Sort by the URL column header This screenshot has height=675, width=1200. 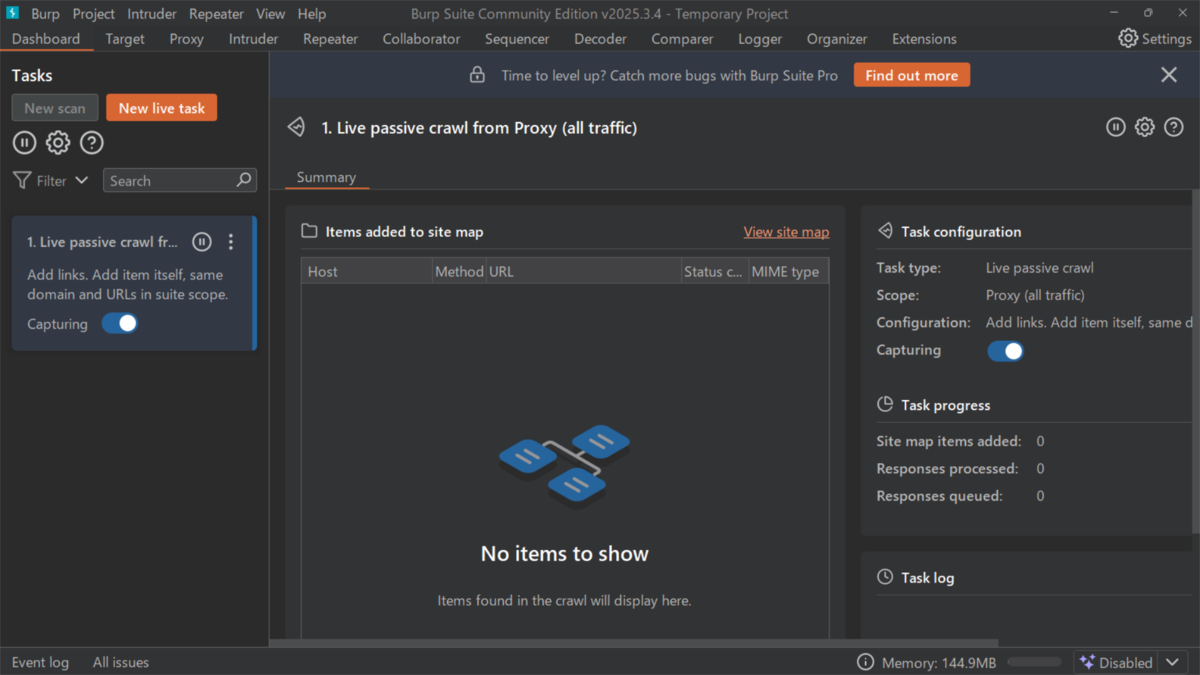(x=583, y=271)
